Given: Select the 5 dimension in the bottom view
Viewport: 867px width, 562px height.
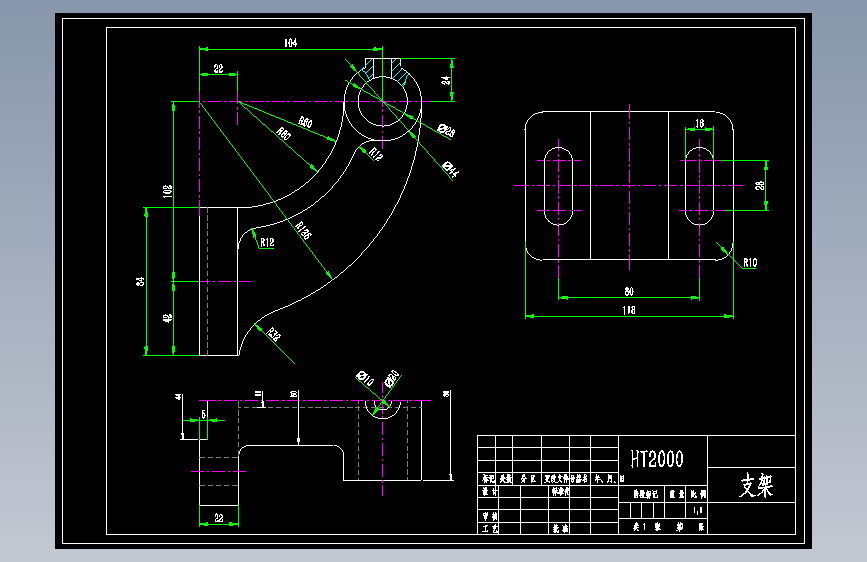Looking at the screenshot, I should click(203, 414).
